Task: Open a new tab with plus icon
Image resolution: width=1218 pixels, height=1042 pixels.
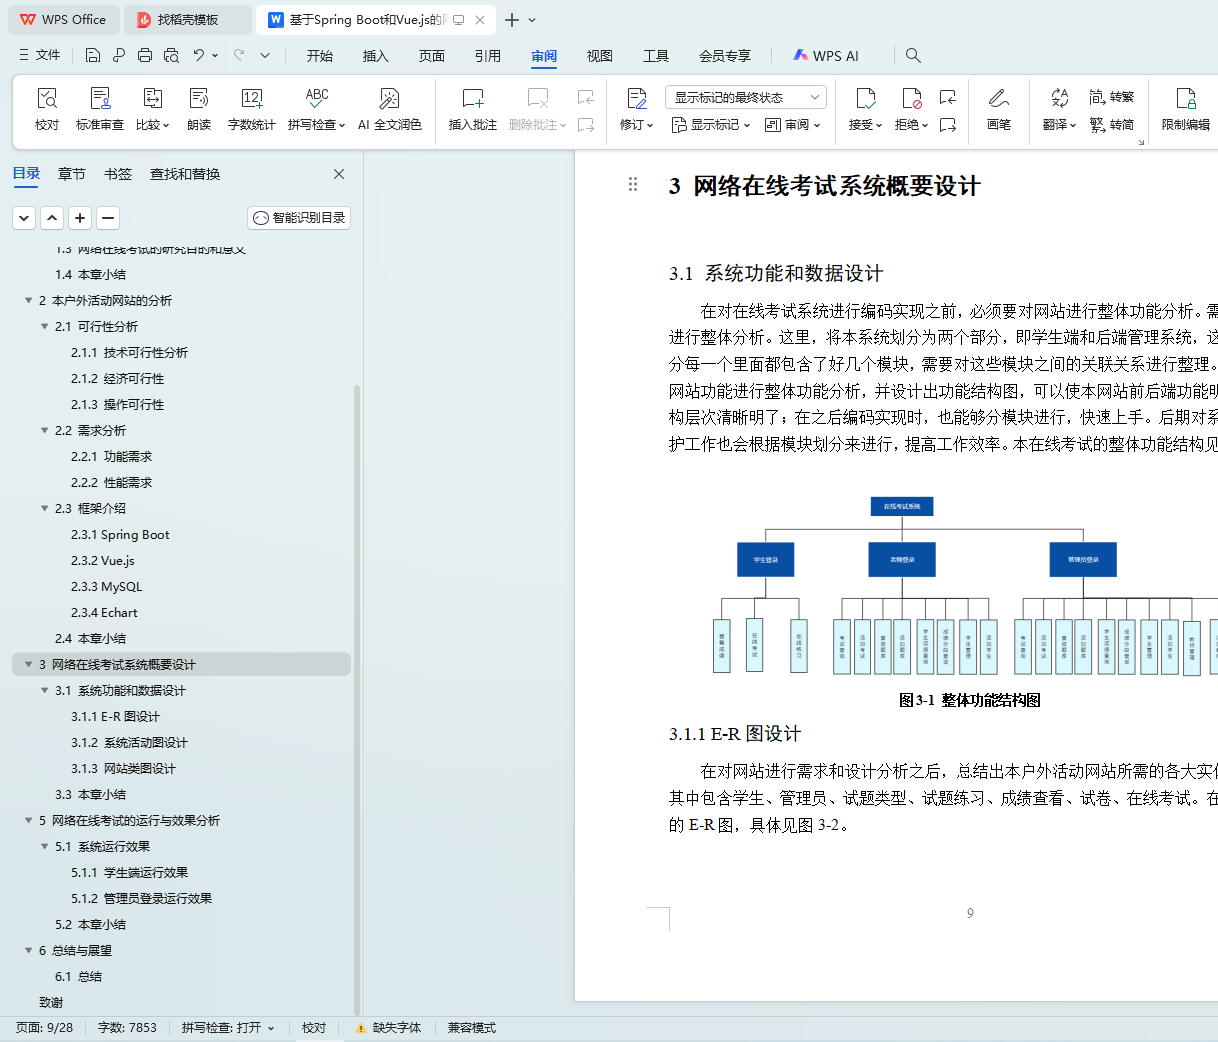Action: tap(512, 20)
